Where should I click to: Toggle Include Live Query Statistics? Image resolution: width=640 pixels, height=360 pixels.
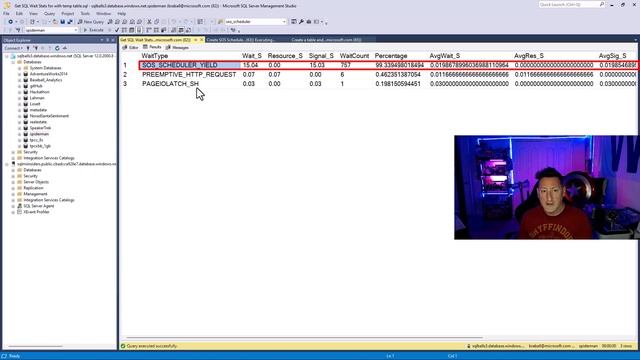(x=156, y=30)
